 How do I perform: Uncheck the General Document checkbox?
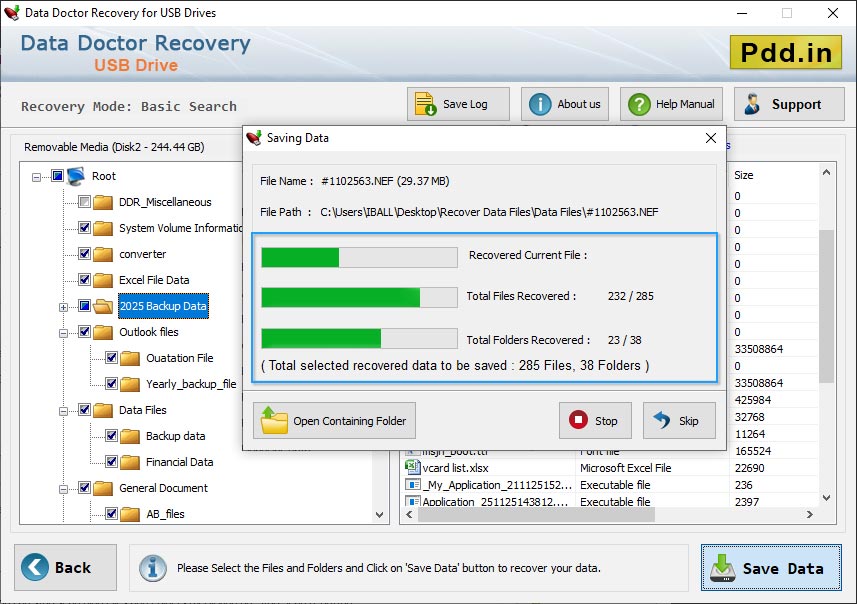(84, 488)
